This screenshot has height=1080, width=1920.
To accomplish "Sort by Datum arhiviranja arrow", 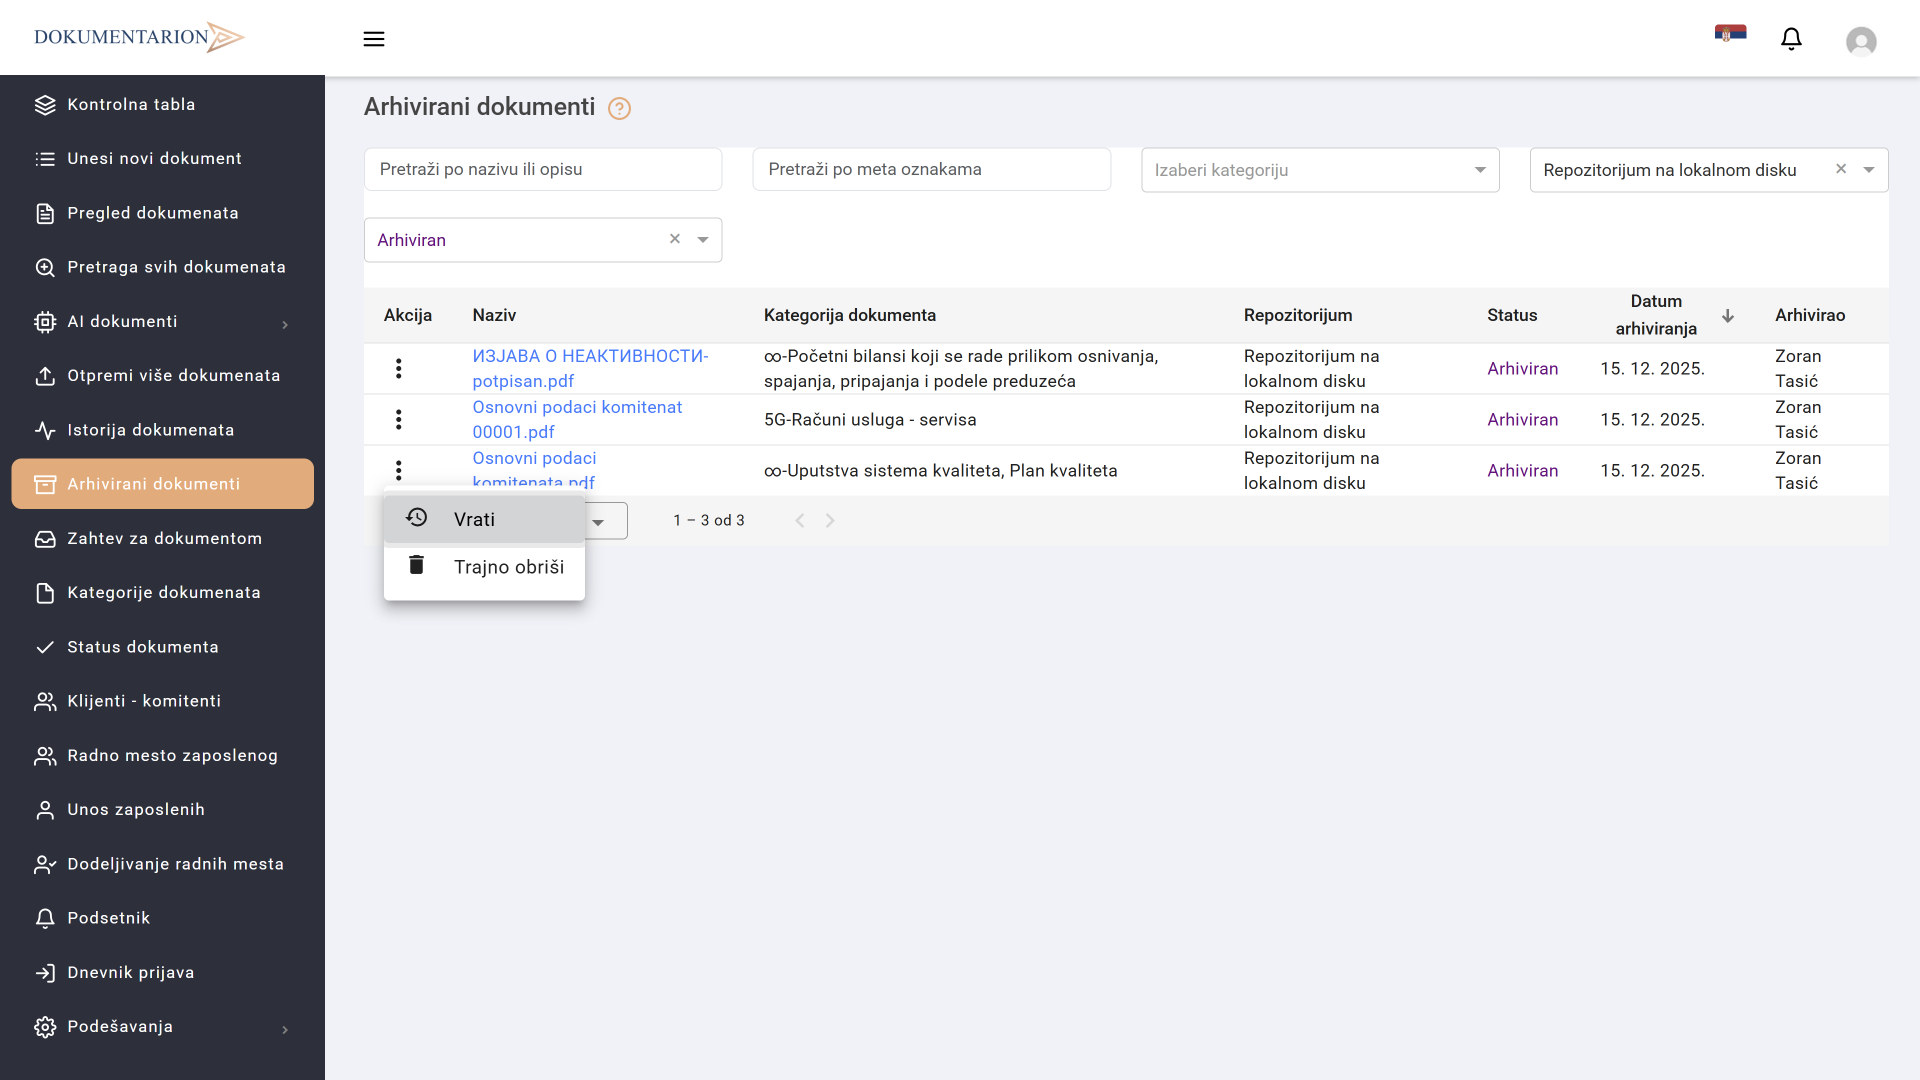I will (1728, 316).
